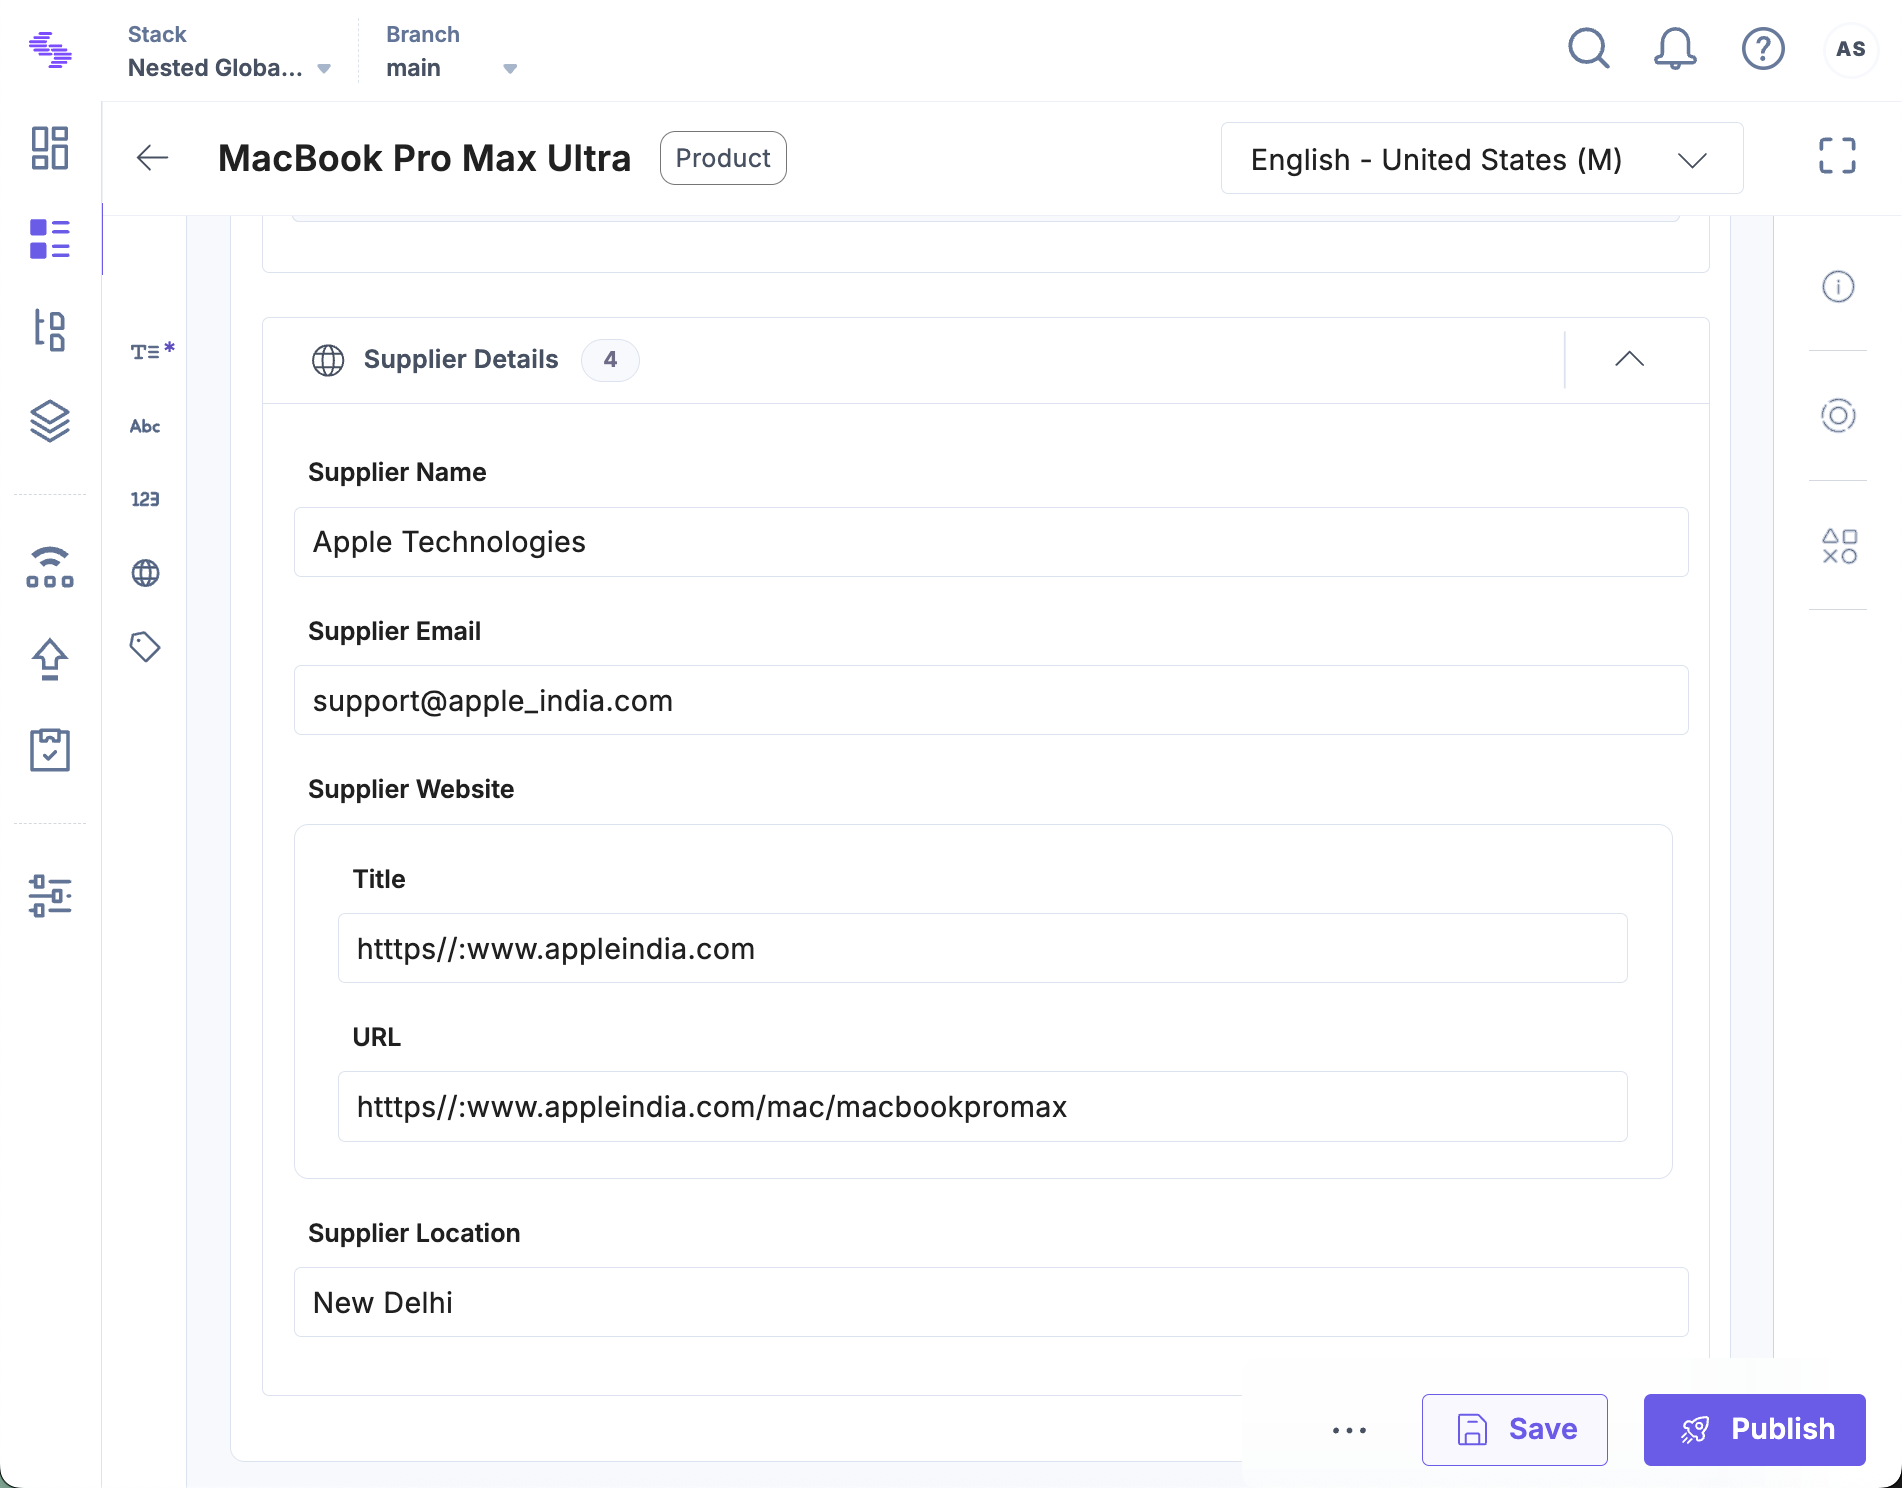1902x1488 pixels.
Task: Open the circular target icon in right panel
Action: click(x=1838, y=415)
